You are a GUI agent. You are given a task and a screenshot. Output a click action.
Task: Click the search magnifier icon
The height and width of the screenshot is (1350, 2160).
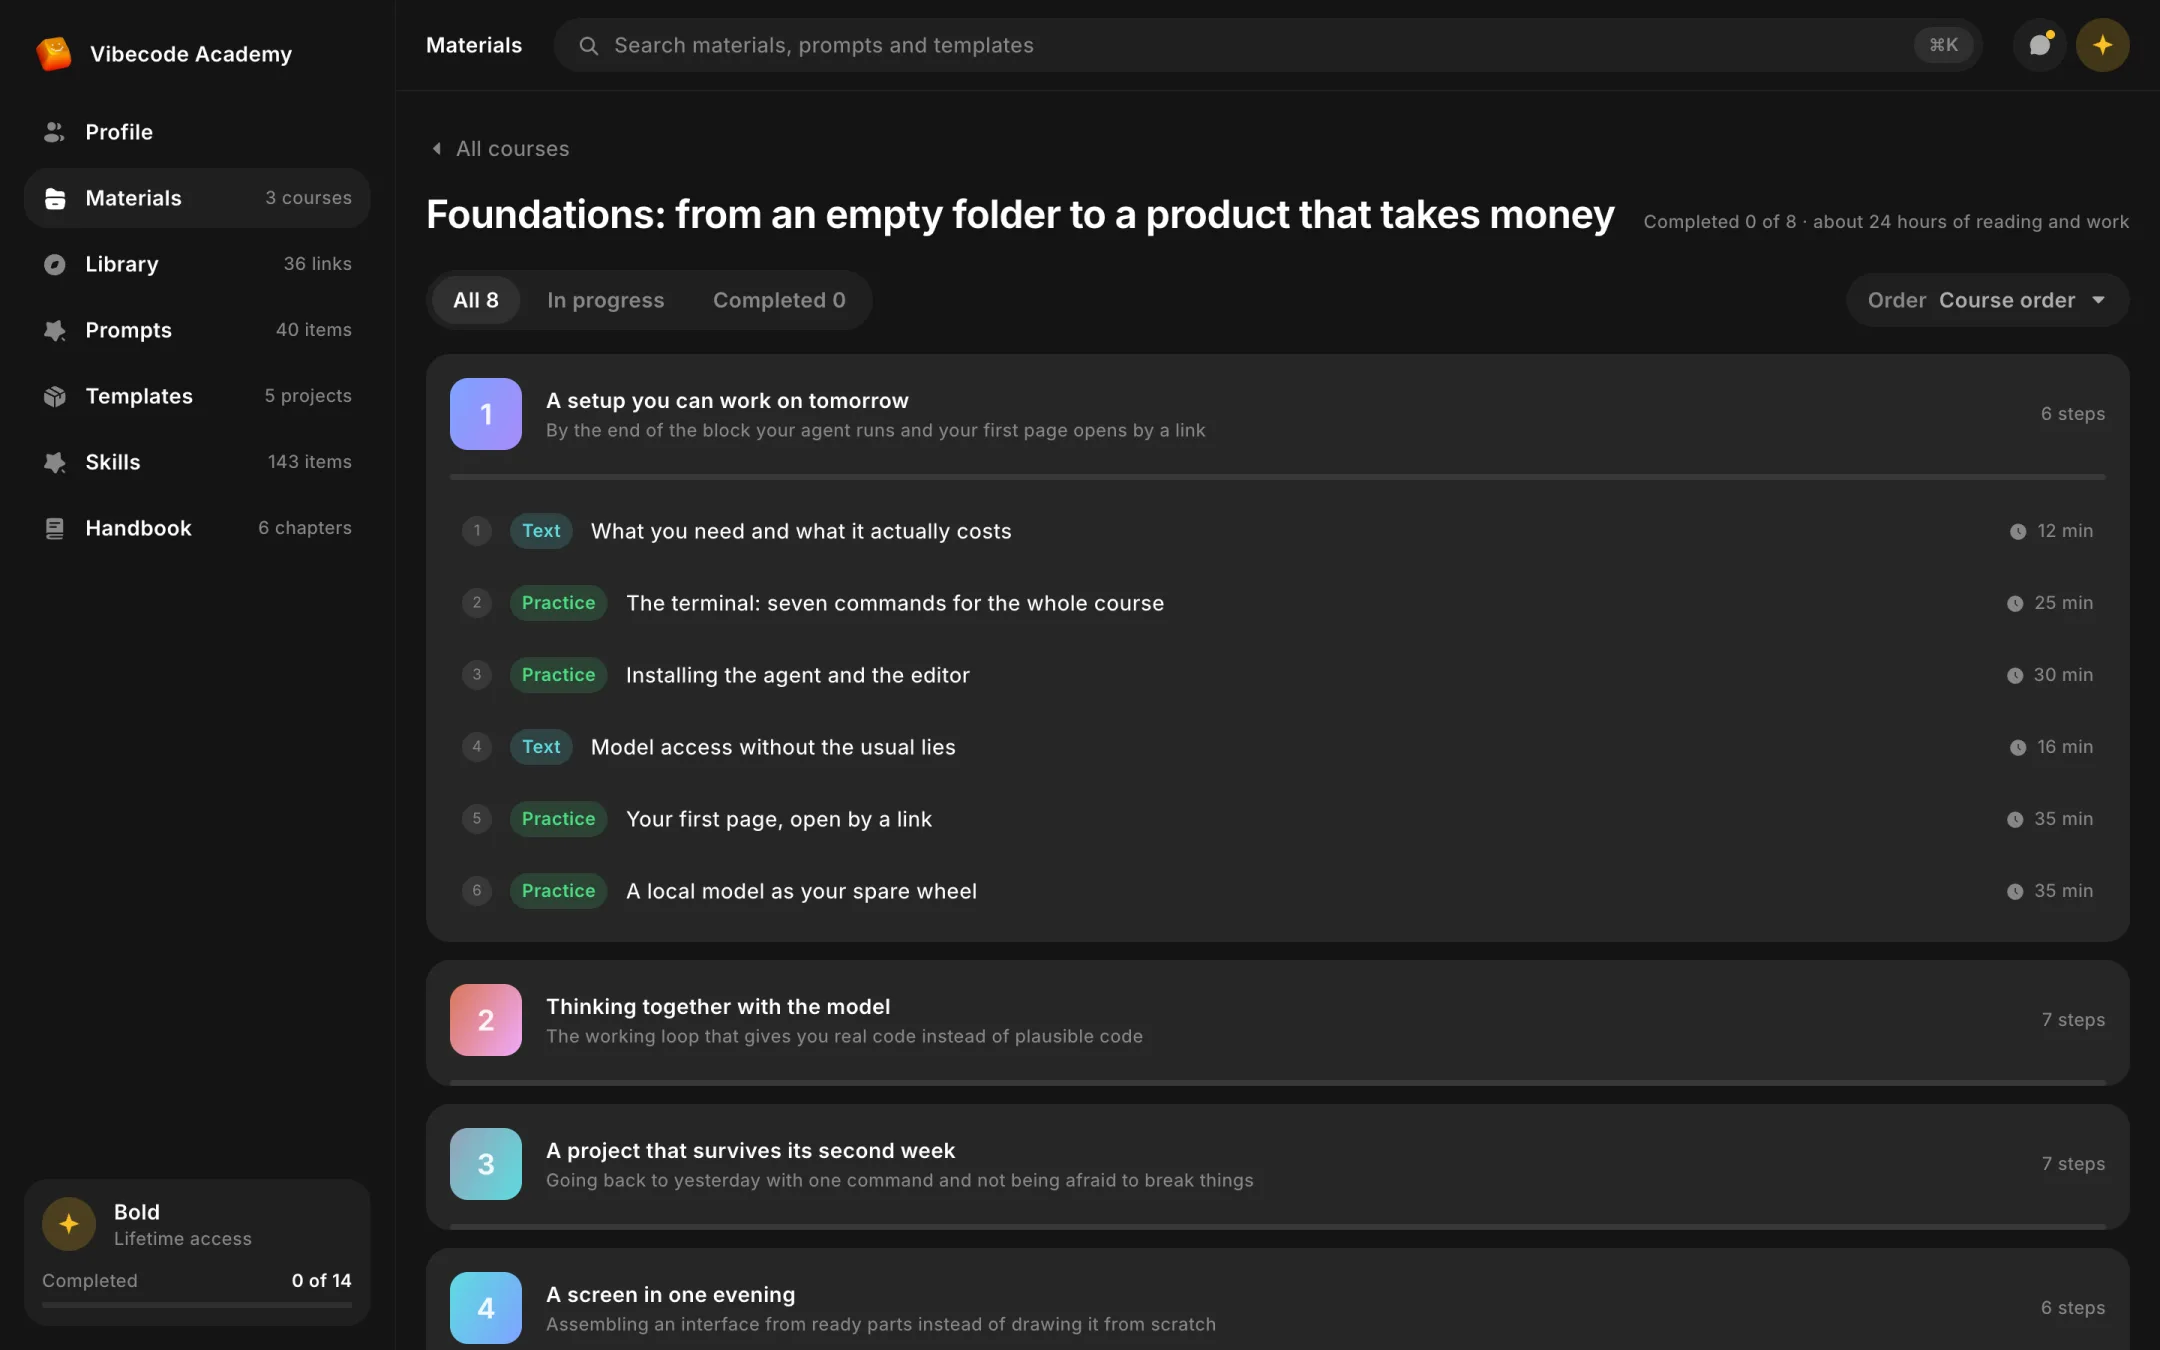click(589, 46)
